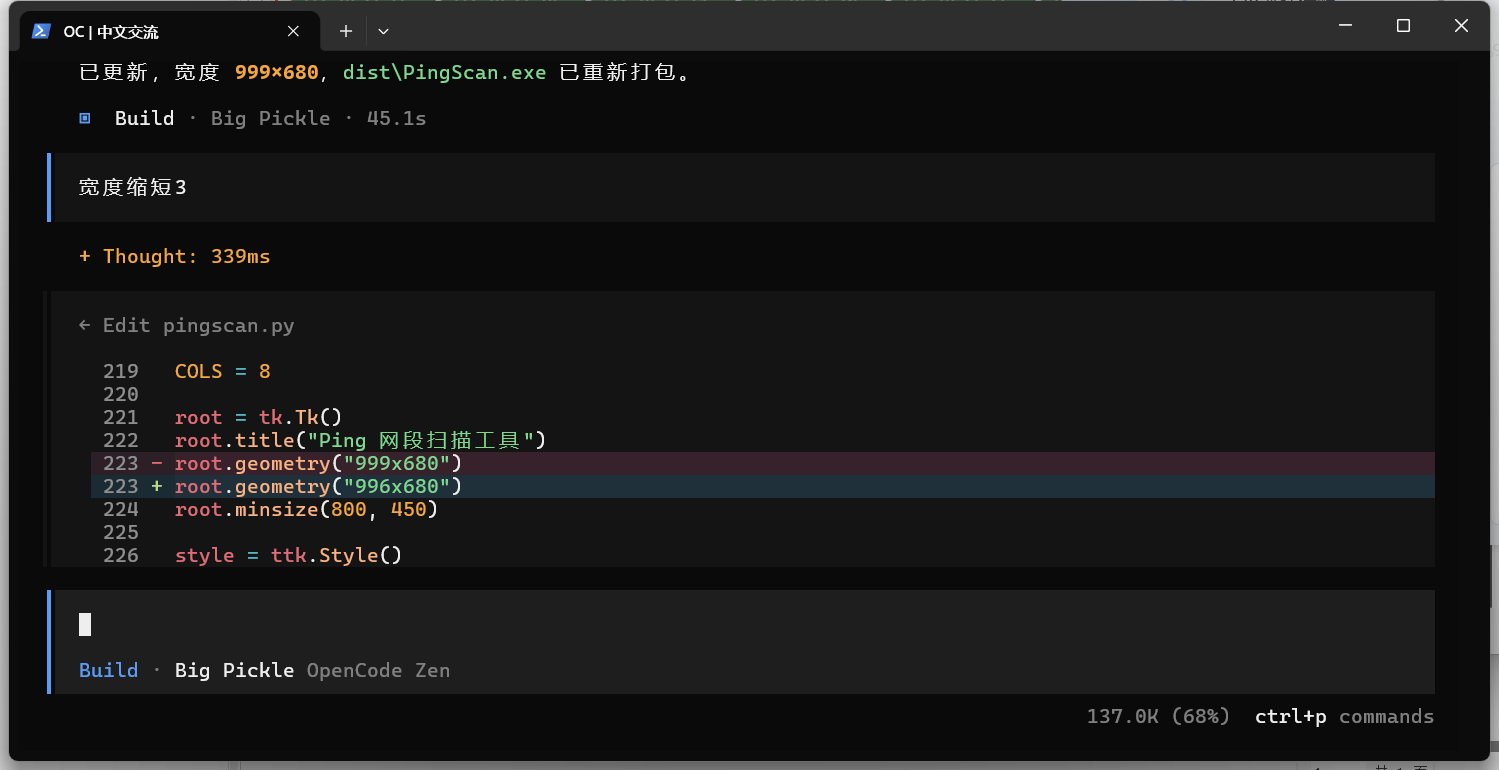Click line style = ttk.Style()
The width and height of the screenshot is (1499, 770).
pos(288,555)
